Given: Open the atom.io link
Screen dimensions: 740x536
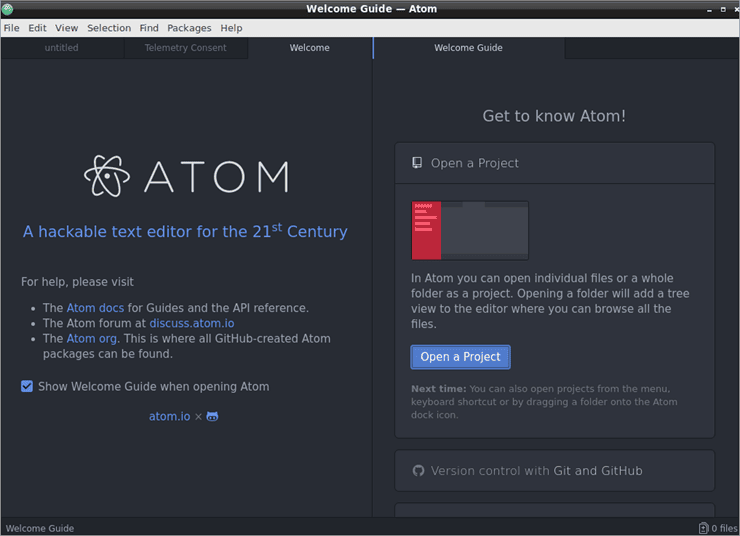Looking at the screenshot, I should [169, 416].
